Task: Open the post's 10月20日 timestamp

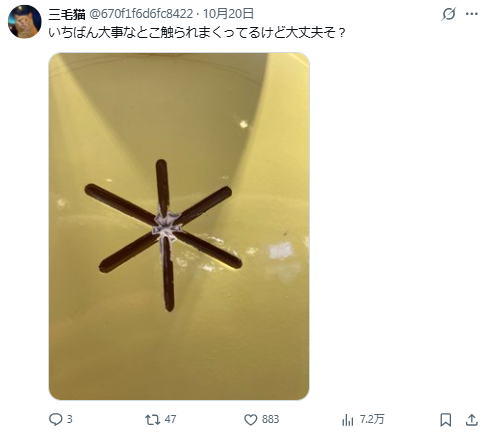Action: coord(228,14)
